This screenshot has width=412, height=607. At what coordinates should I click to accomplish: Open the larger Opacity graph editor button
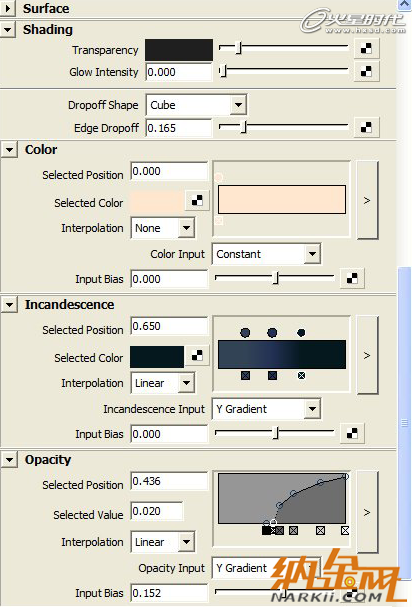tap(367, 512)
